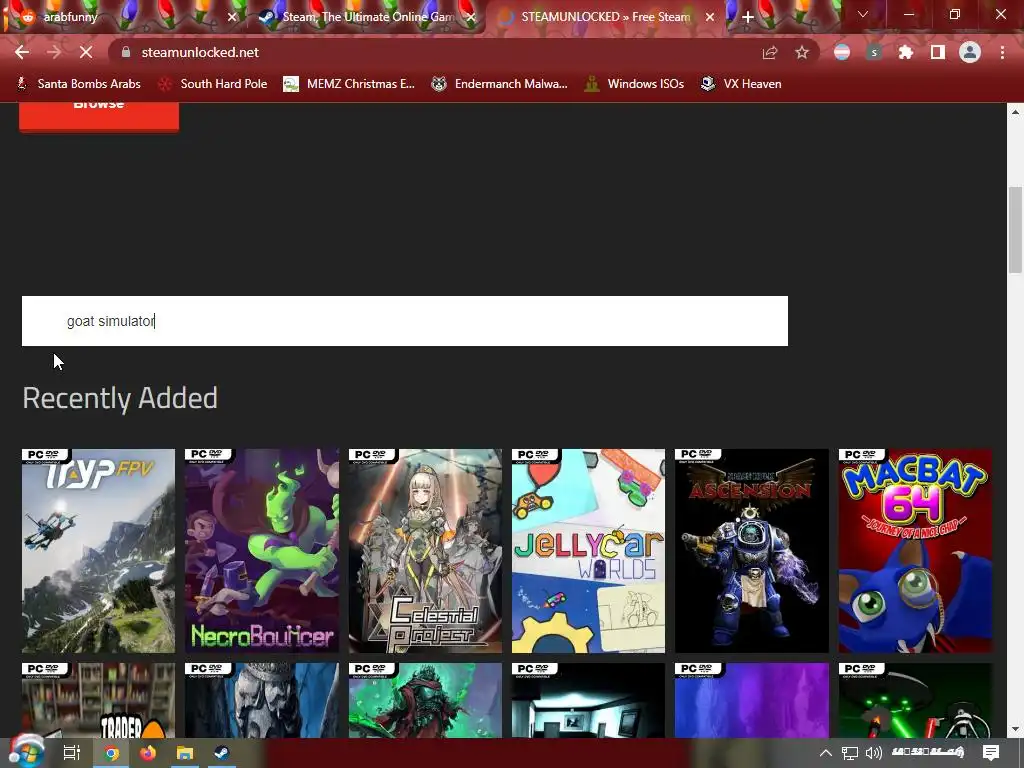
Task: Click the scrollbar up arrow
Action: coord(1015,112)
